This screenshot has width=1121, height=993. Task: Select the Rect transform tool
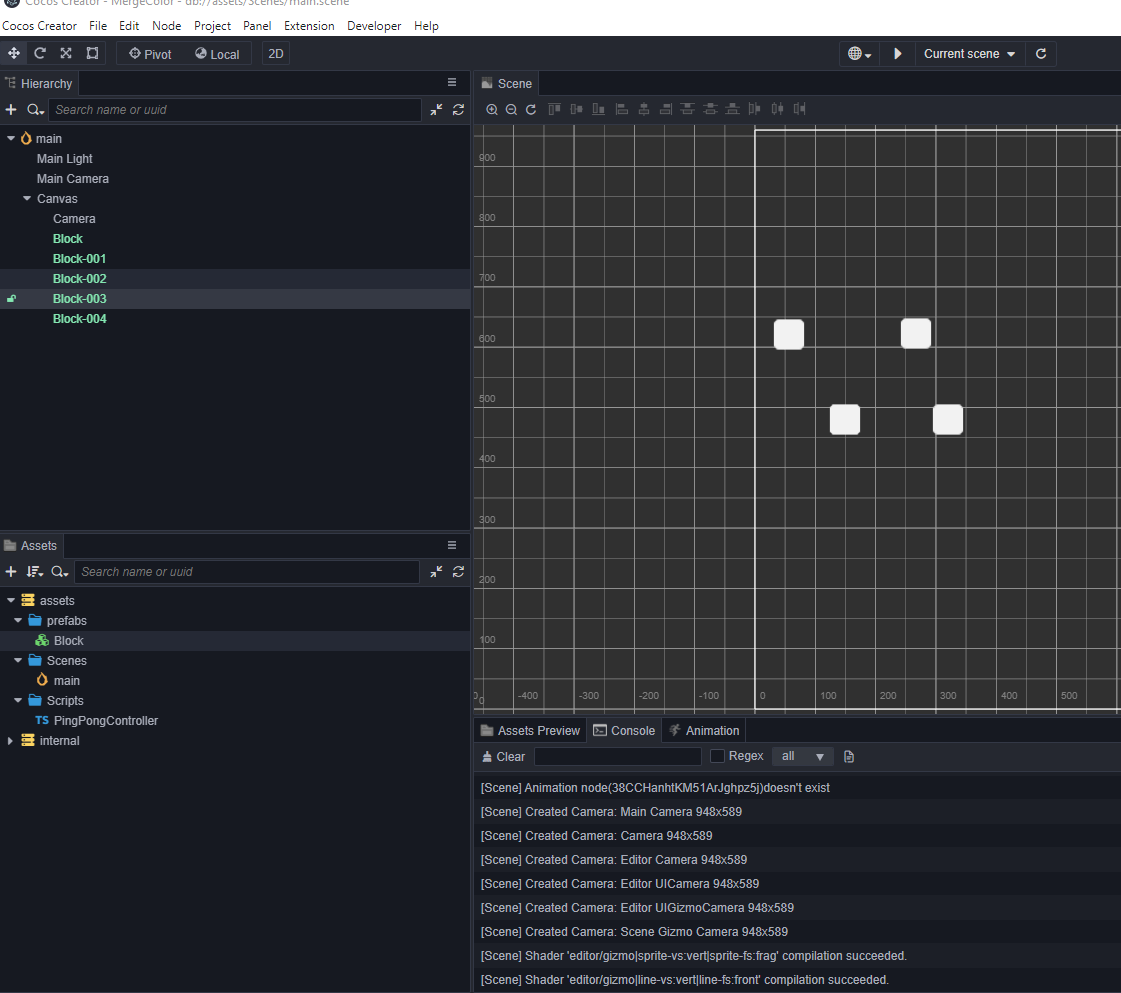(x=92, y=54)
